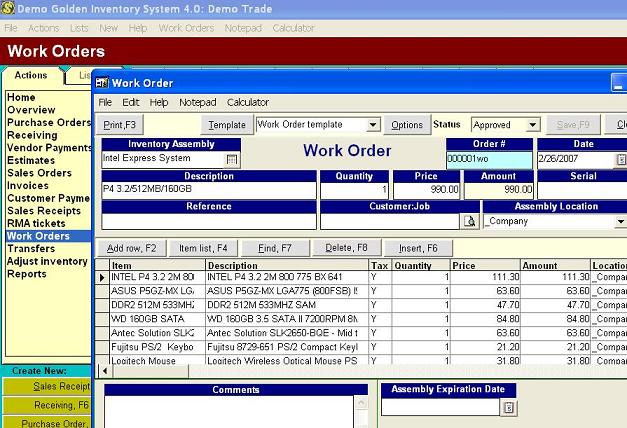Open Transfers in sidebar
Viewport: 627px width, 428px height.
point(31,248)
